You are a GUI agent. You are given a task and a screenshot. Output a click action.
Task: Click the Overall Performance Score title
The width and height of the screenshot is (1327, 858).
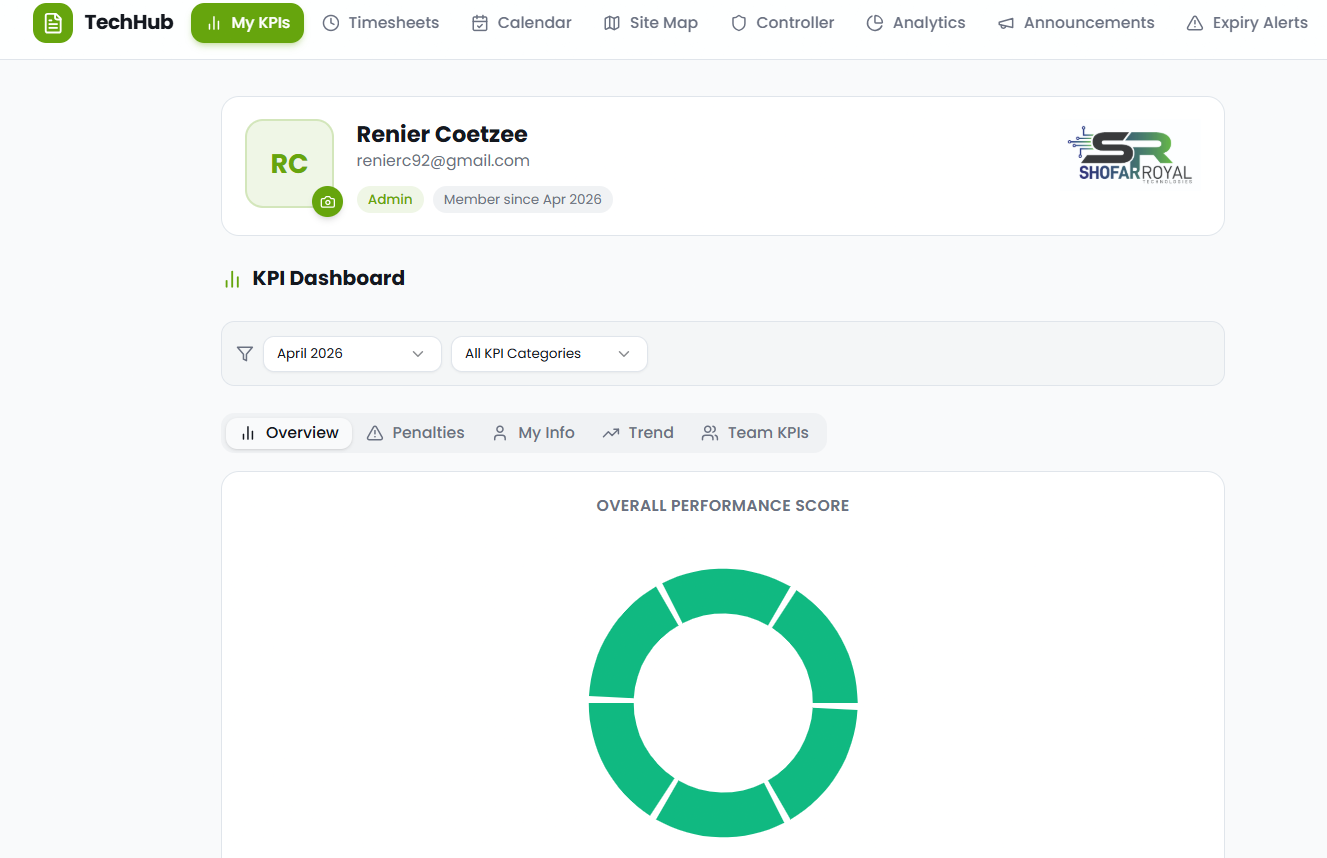[x=723, y=506]
